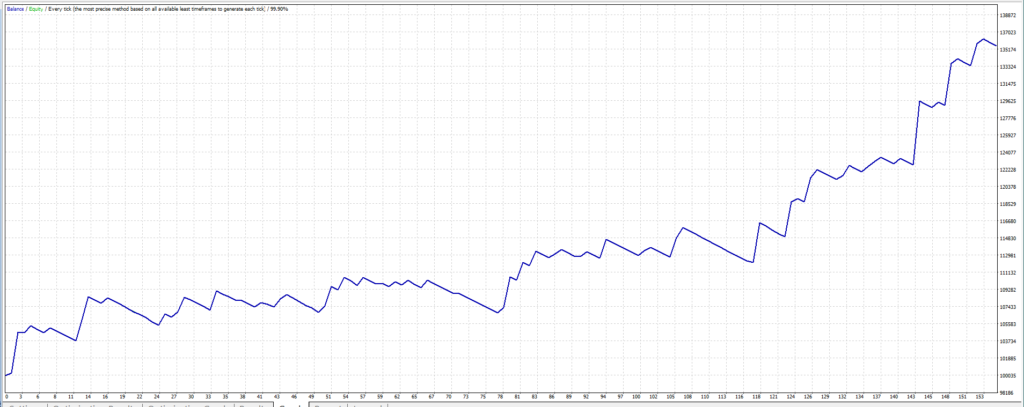Viewport: 1024px width, 407px height.
Task: Click trade number 78 on the bottom axis
Action: tap(499, 396)
